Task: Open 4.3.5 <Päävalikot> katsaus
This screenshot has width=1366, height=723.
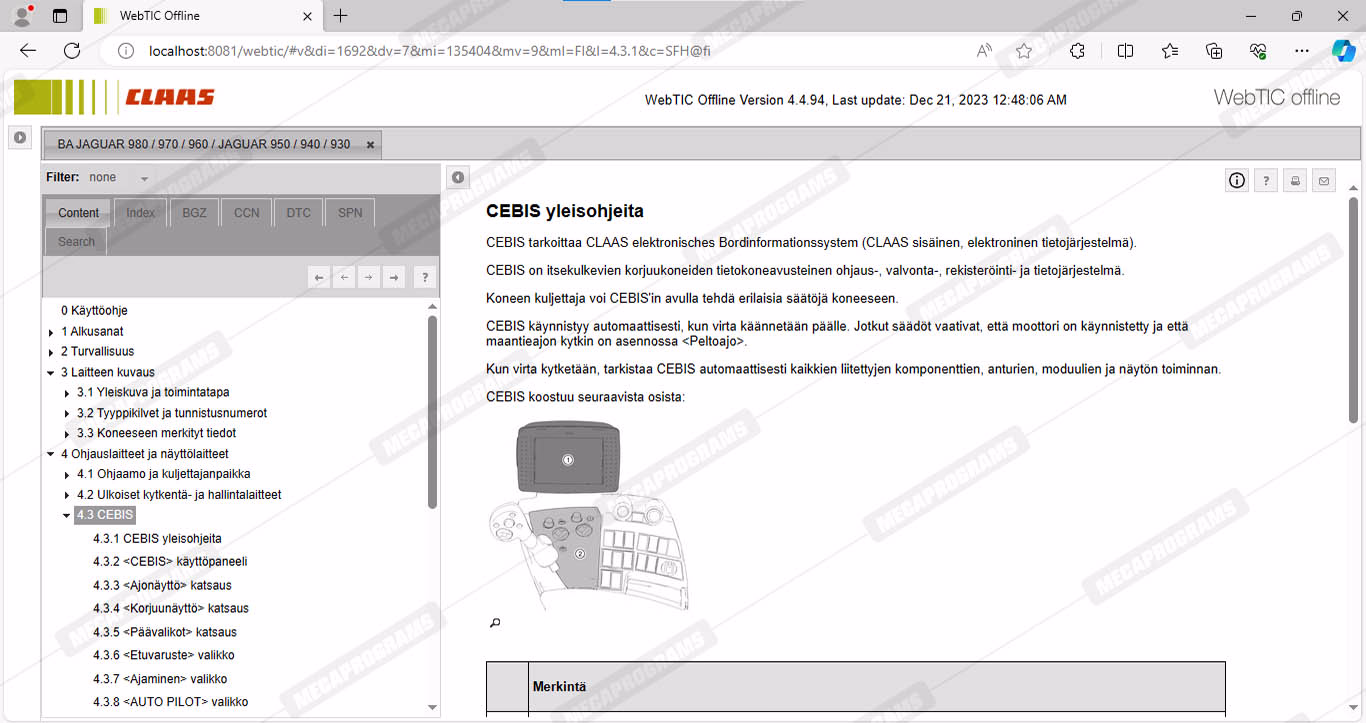Action: (x=165, y=633)
